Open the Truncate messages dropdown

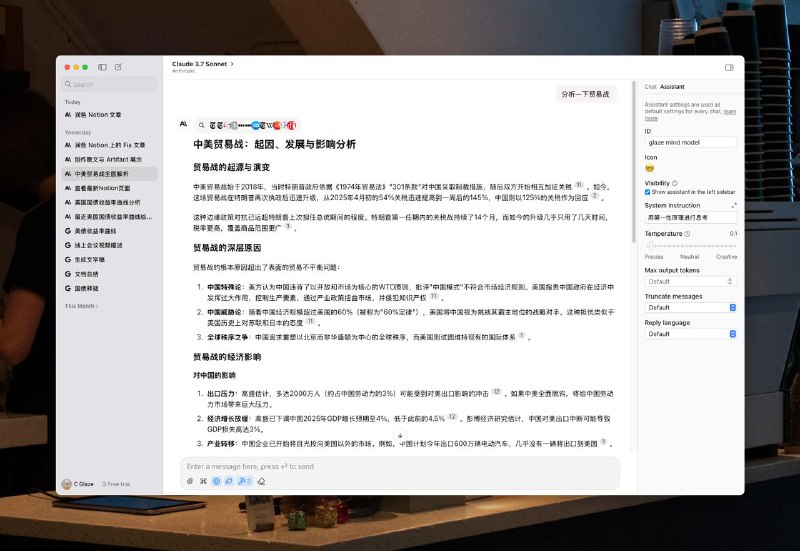tap(690, 307)
